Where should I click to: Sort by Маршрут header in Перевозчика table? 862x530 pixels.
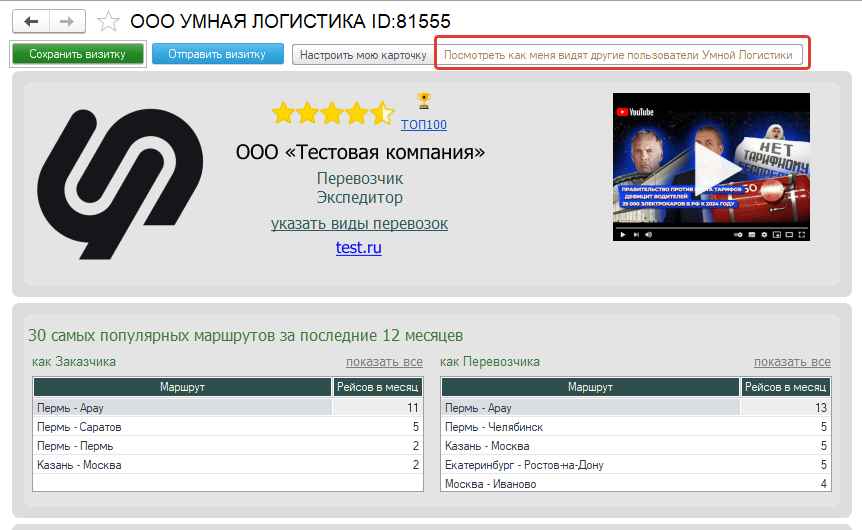(590, 387)
